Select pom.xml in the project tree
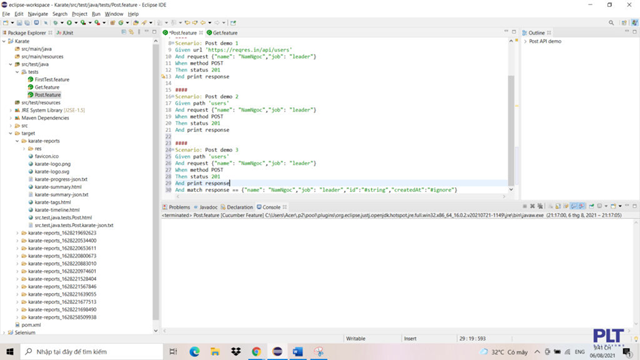This screenshot has height=360, width=640. point(31,325)
